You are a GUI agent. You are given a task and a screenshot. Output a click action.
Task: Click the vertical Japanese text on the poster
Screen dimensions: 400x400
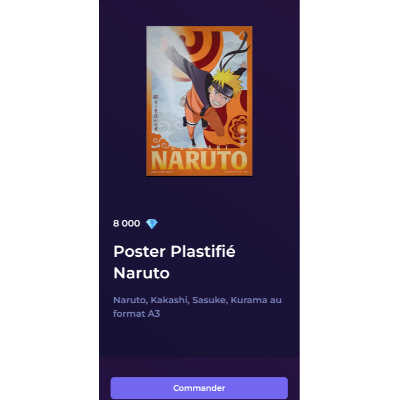click(x=155, y=112)
